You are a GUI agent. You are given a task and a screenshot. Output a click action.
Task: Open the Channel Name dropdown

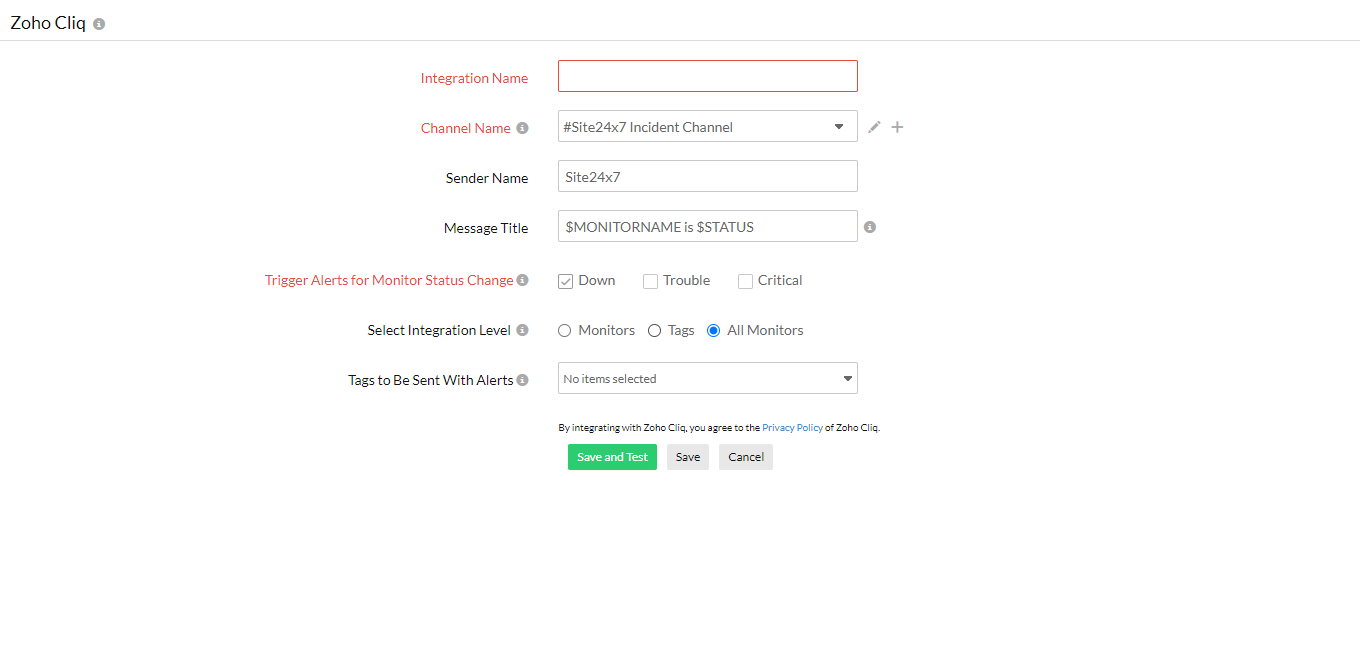coord(707,127)
